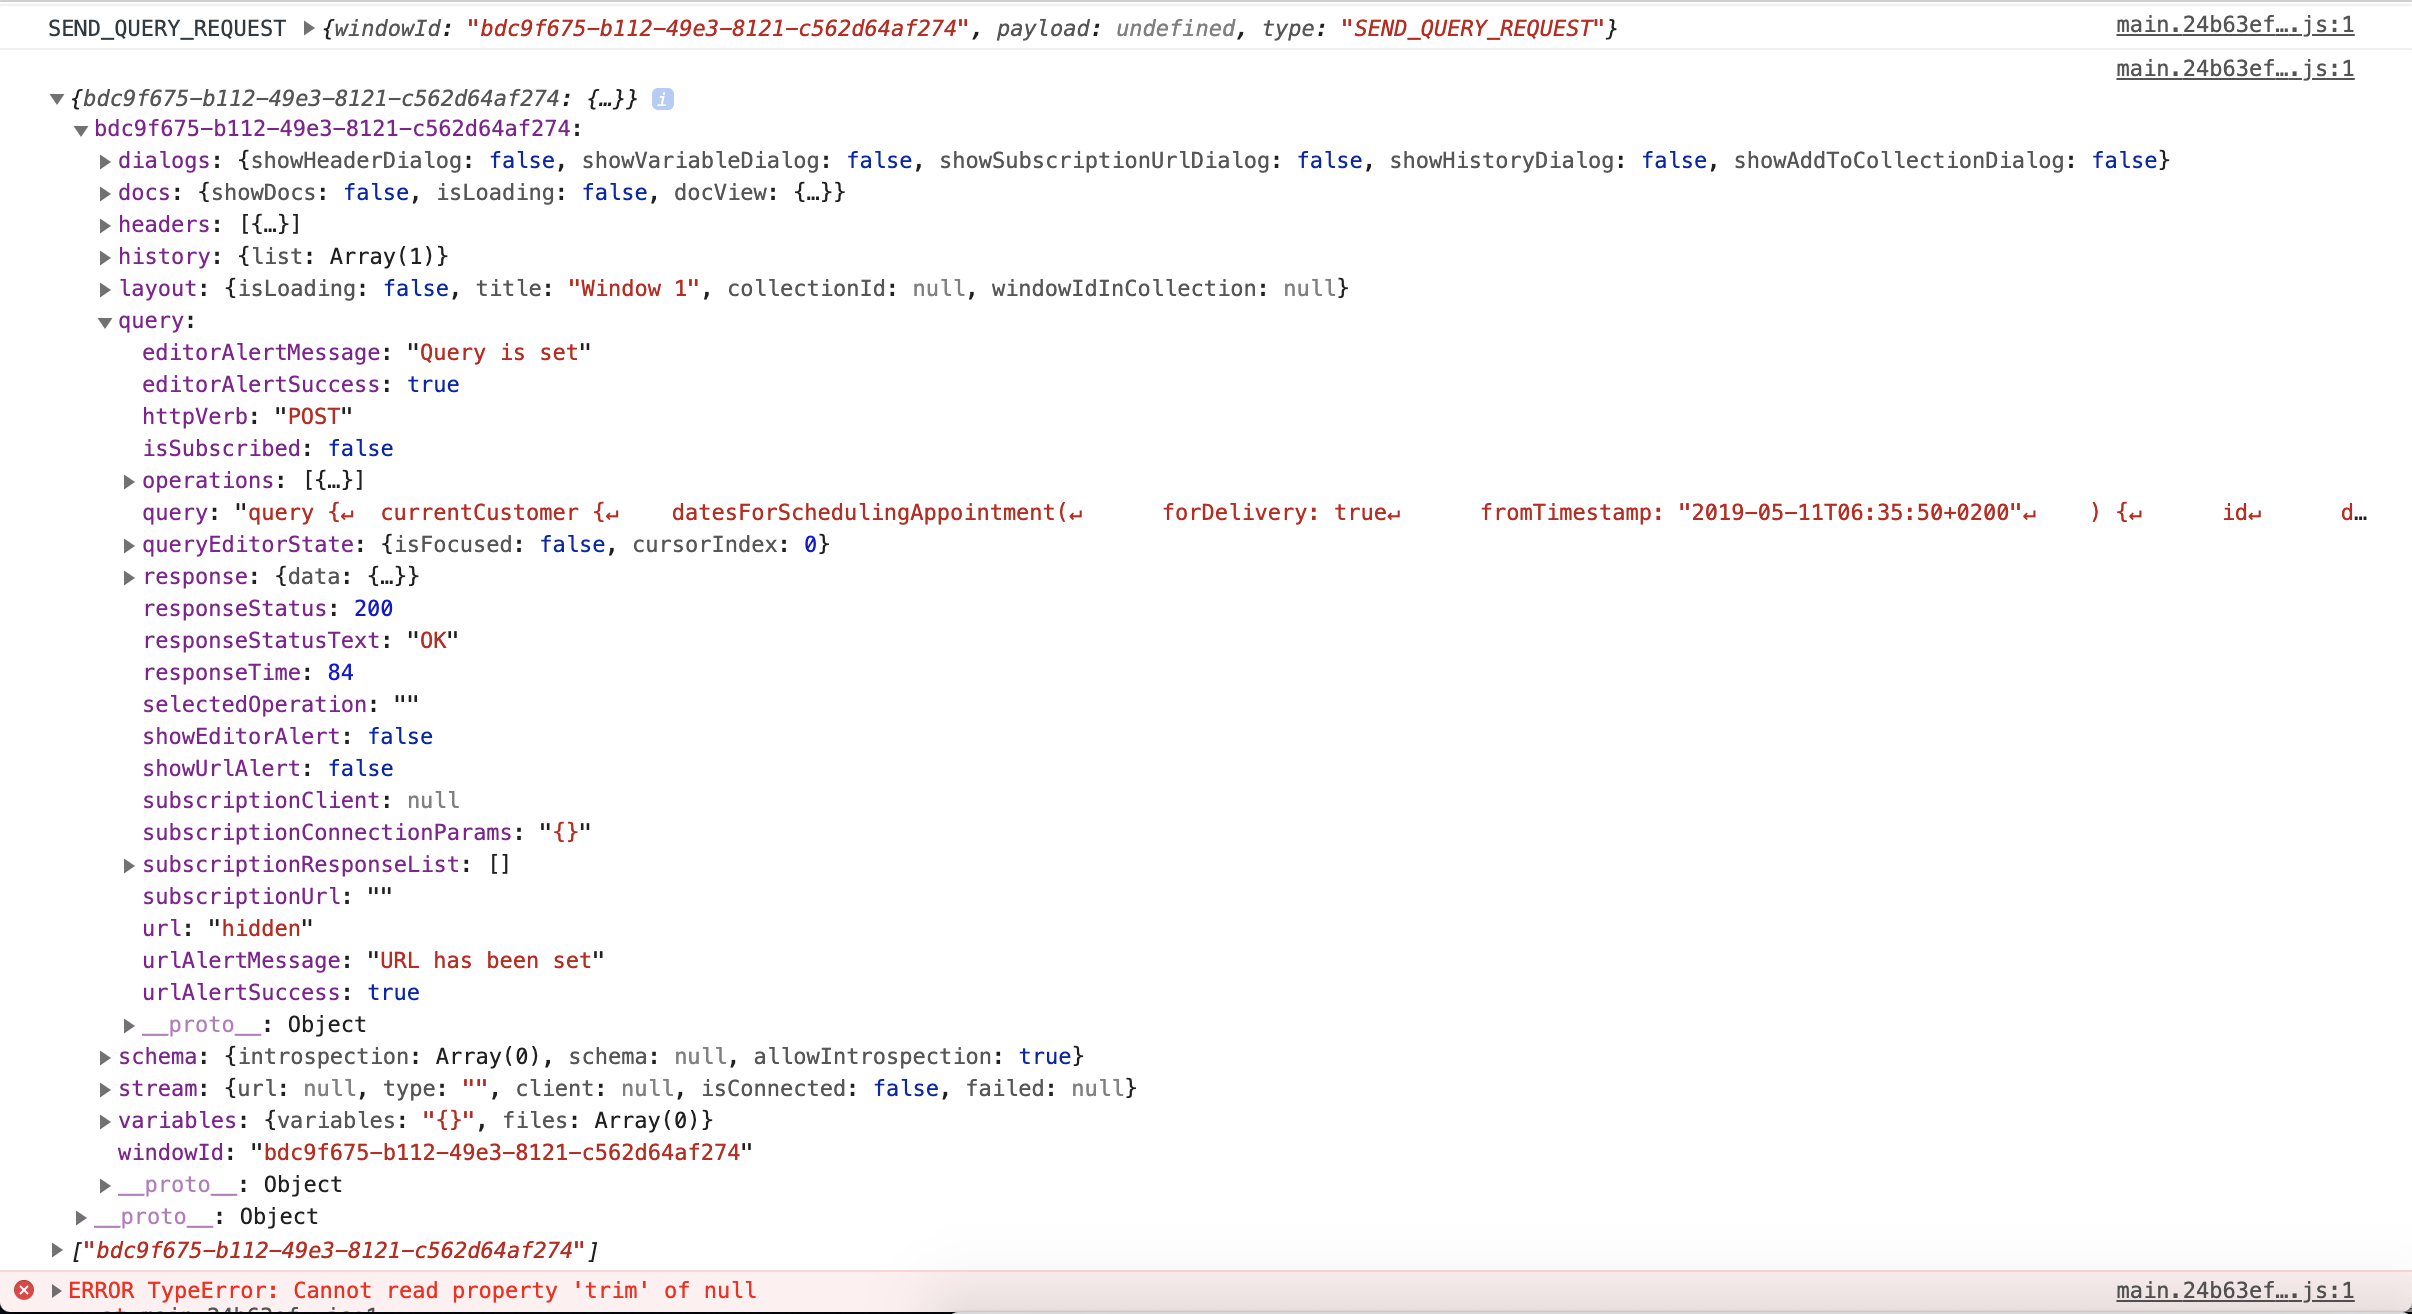Click isSubscribed false value
This screenshot has height=1314, width=2412.
[361, 448]
